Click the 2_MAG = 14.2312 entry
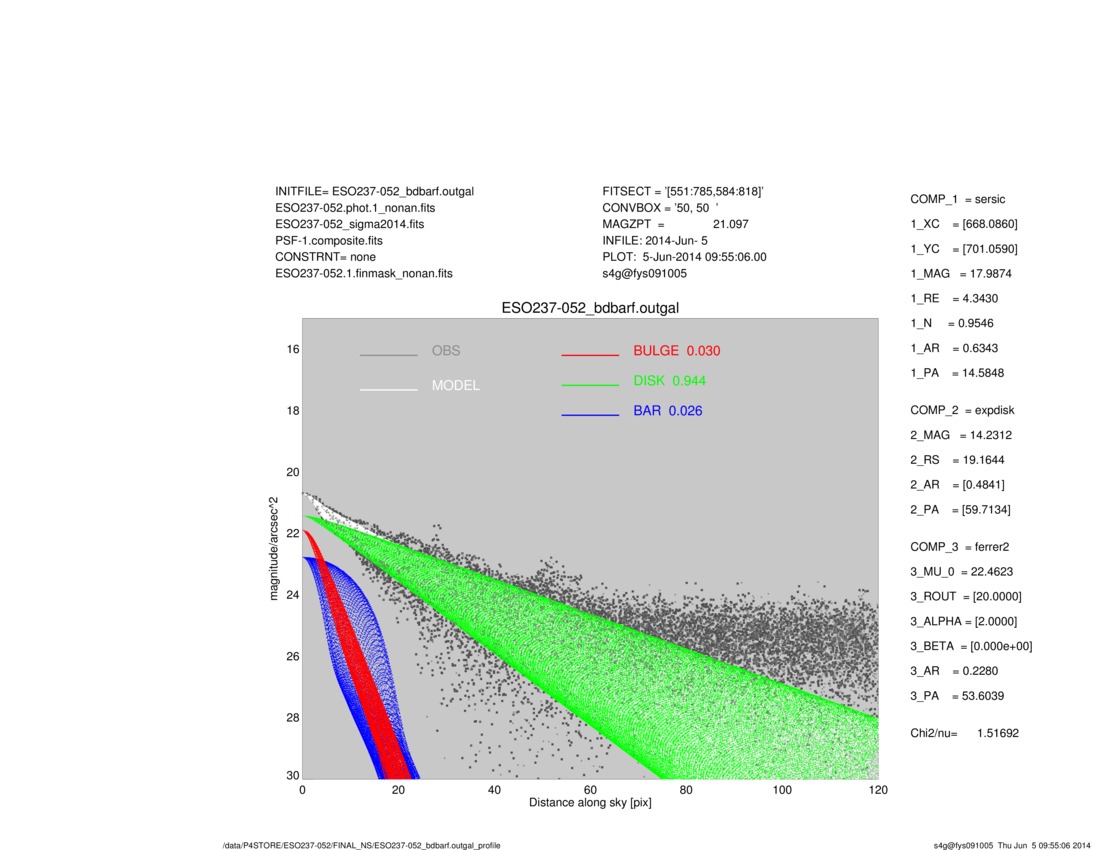This screenshot has width=1100, height=850. (961, 435)
